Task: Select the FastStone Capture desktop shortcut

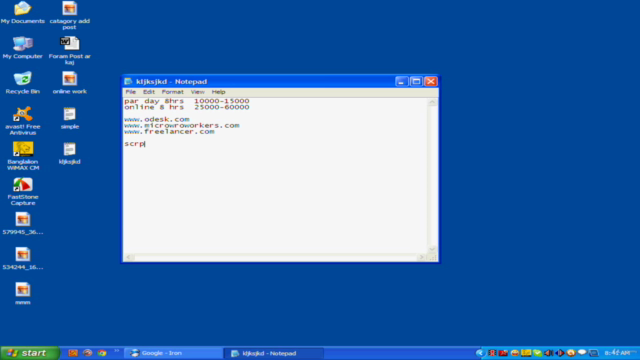Action: coord(22,191)
